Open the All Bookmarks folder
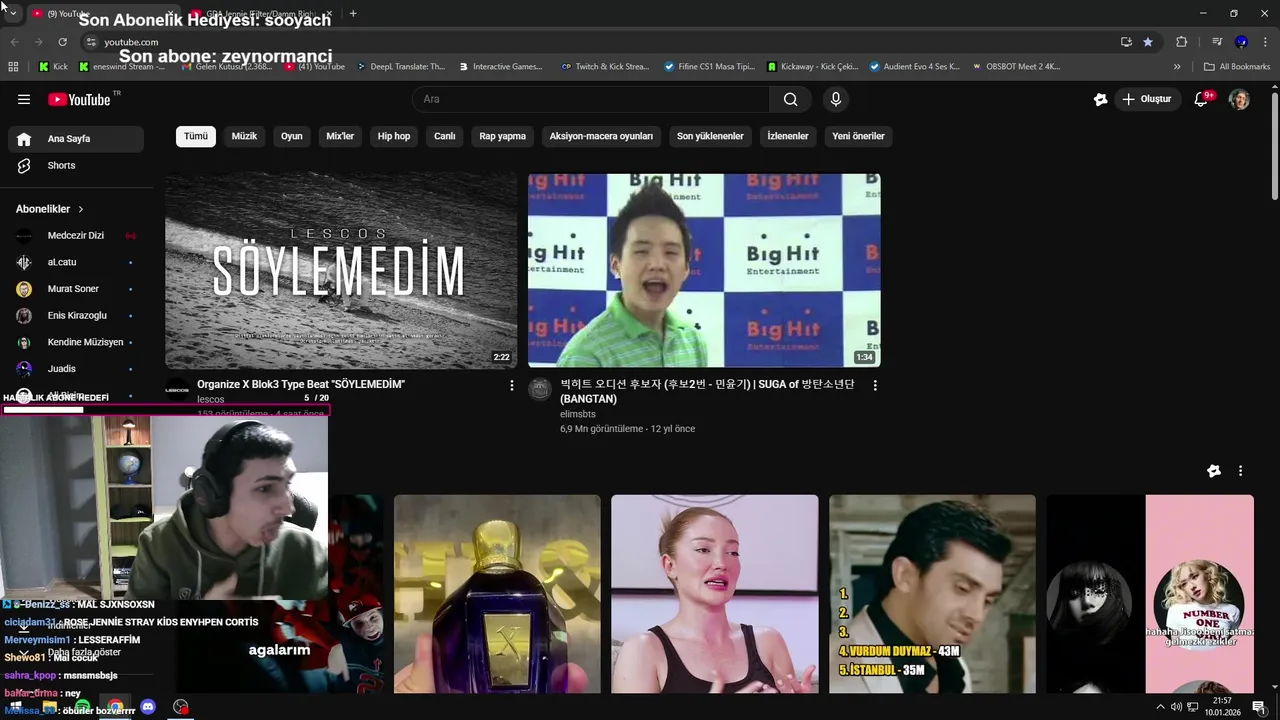The height and width of the screenshot is (720, 1280). coord(1237,67)
